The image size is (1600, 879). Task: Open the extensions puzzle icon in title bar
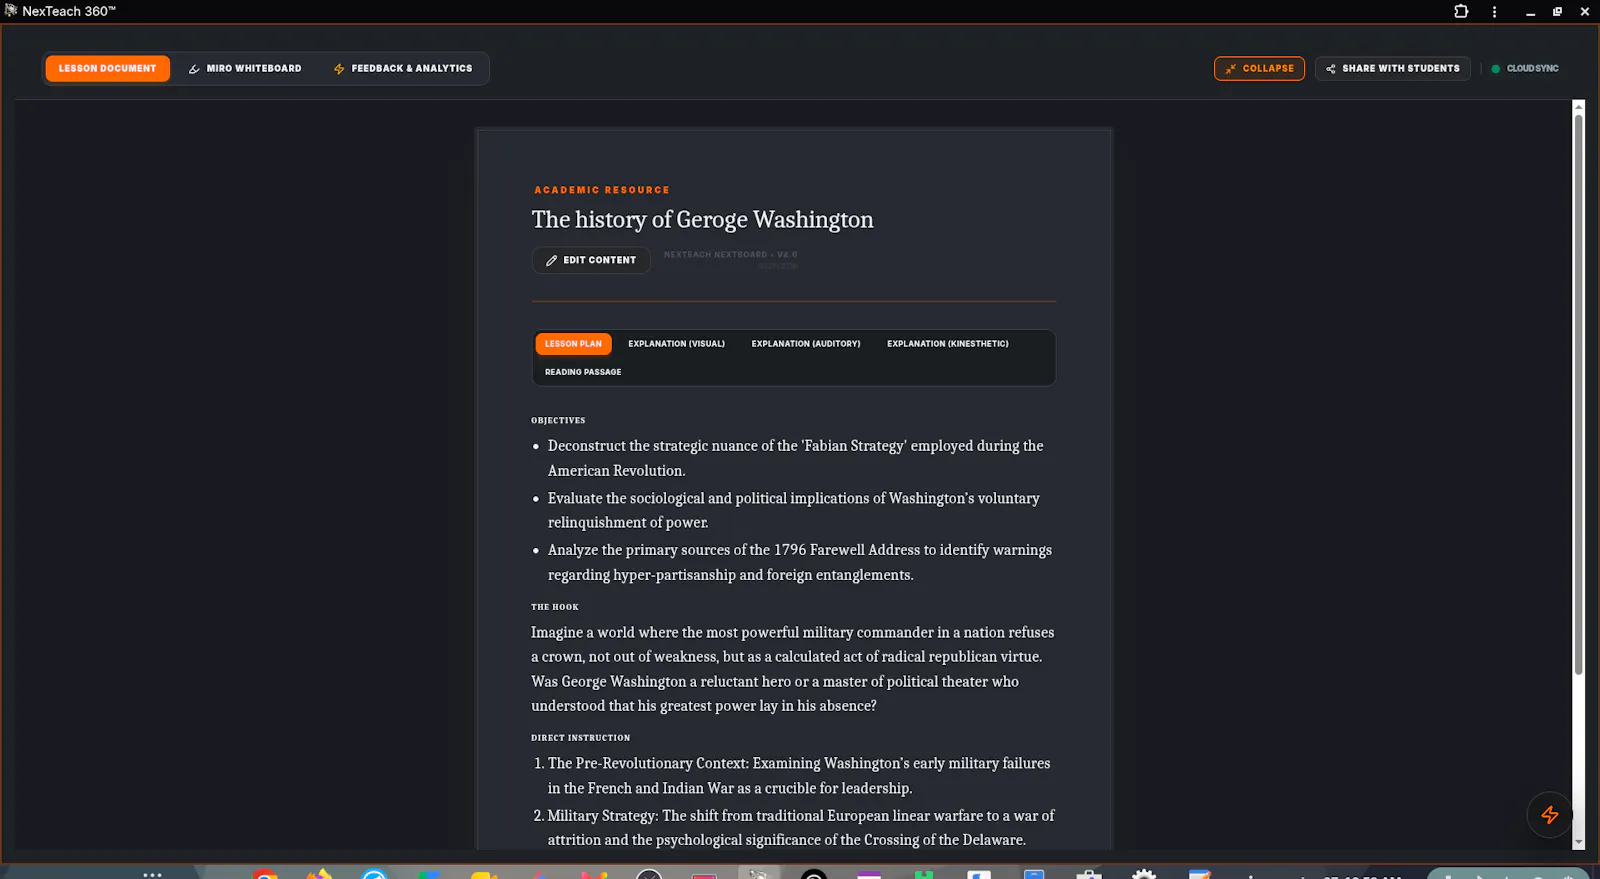pyautogui.click(x=1461, y=12)
